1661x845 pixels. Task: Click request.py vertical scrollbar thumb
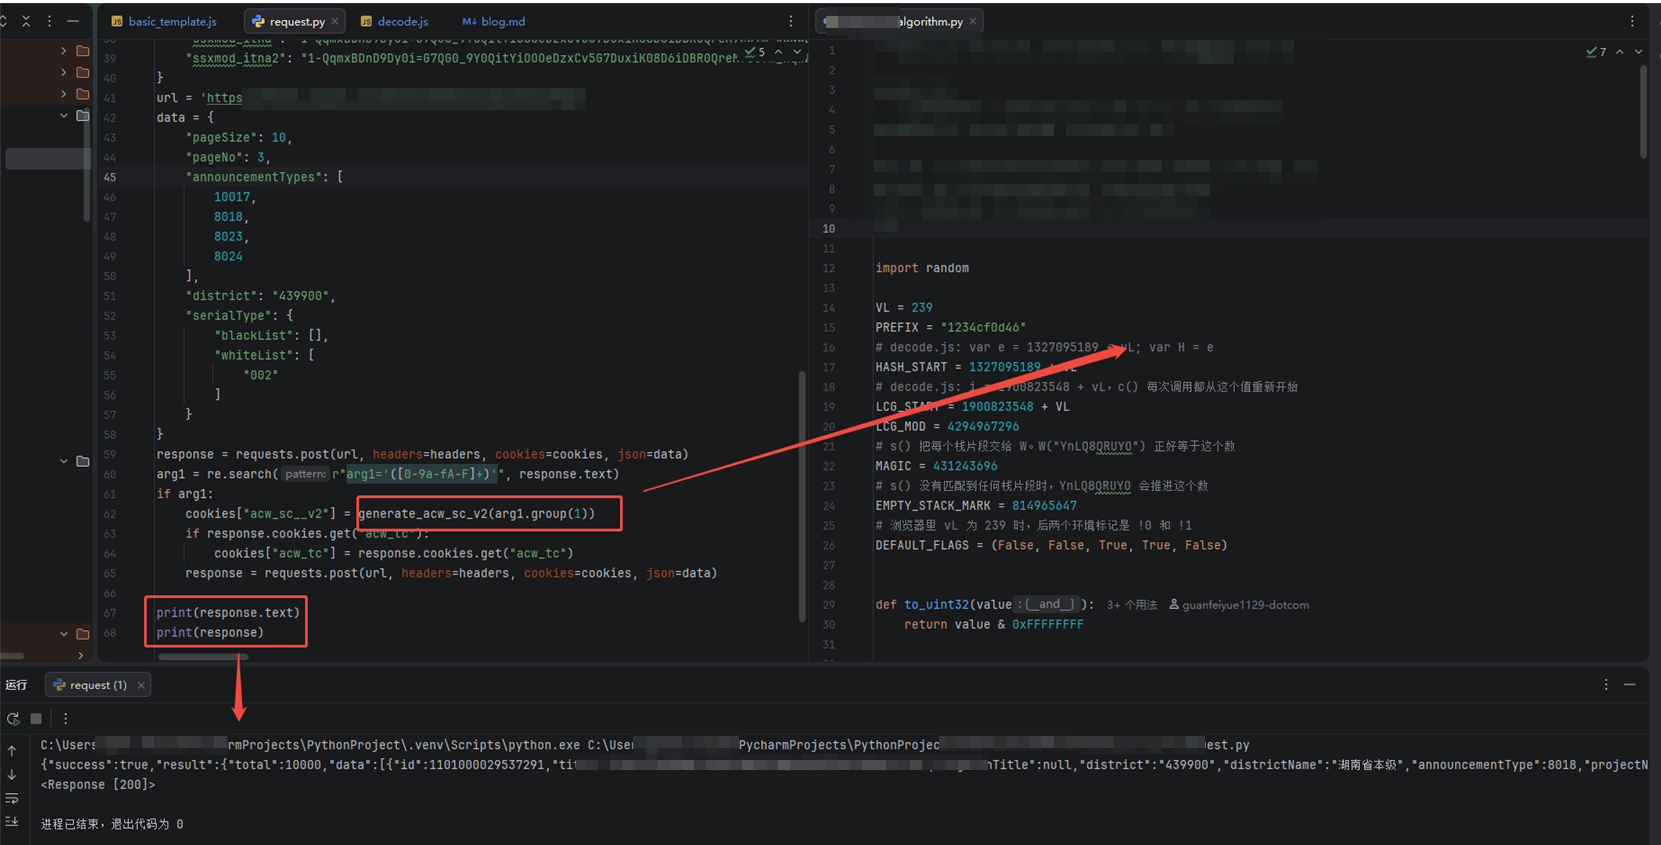point(802,496)
